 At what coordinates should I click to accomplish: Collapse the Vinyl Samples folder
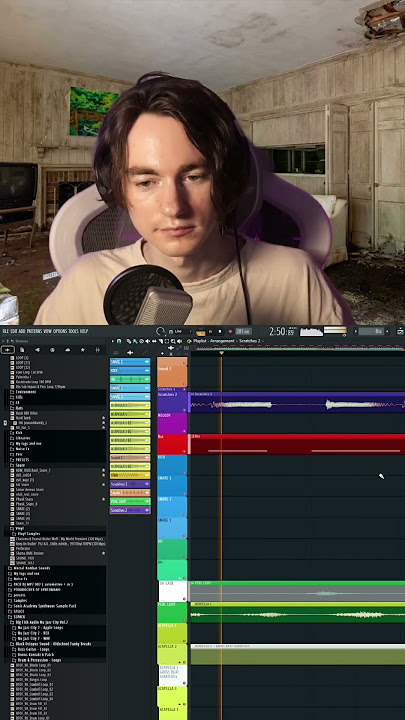tap(27, 534)
